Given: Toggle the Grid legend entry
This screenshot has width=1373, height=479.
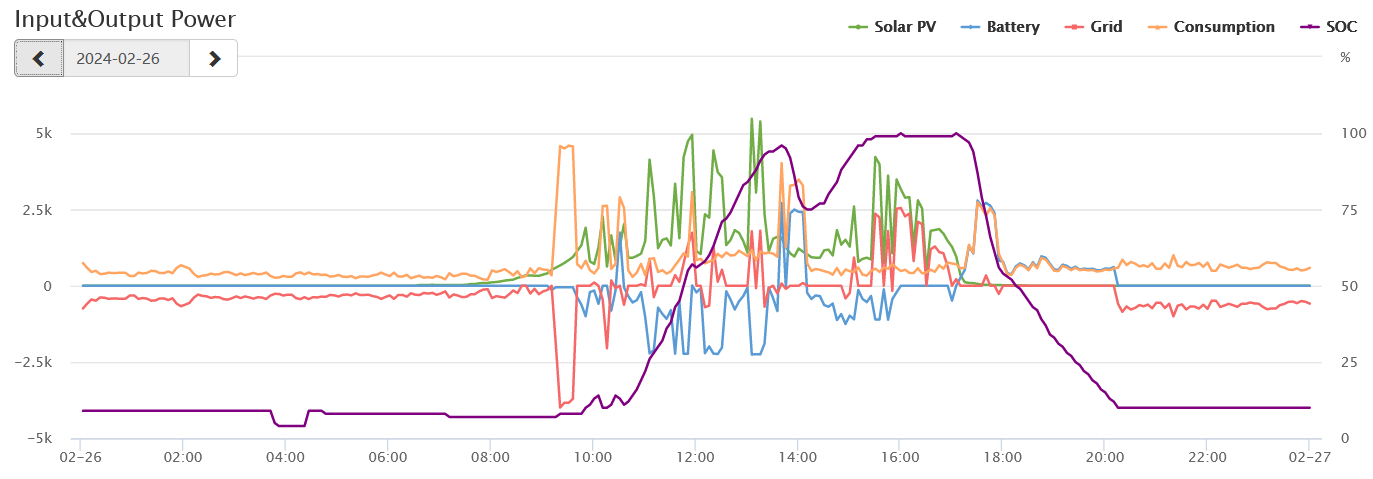Looking at the screenshot, I should click(1107, 27).
